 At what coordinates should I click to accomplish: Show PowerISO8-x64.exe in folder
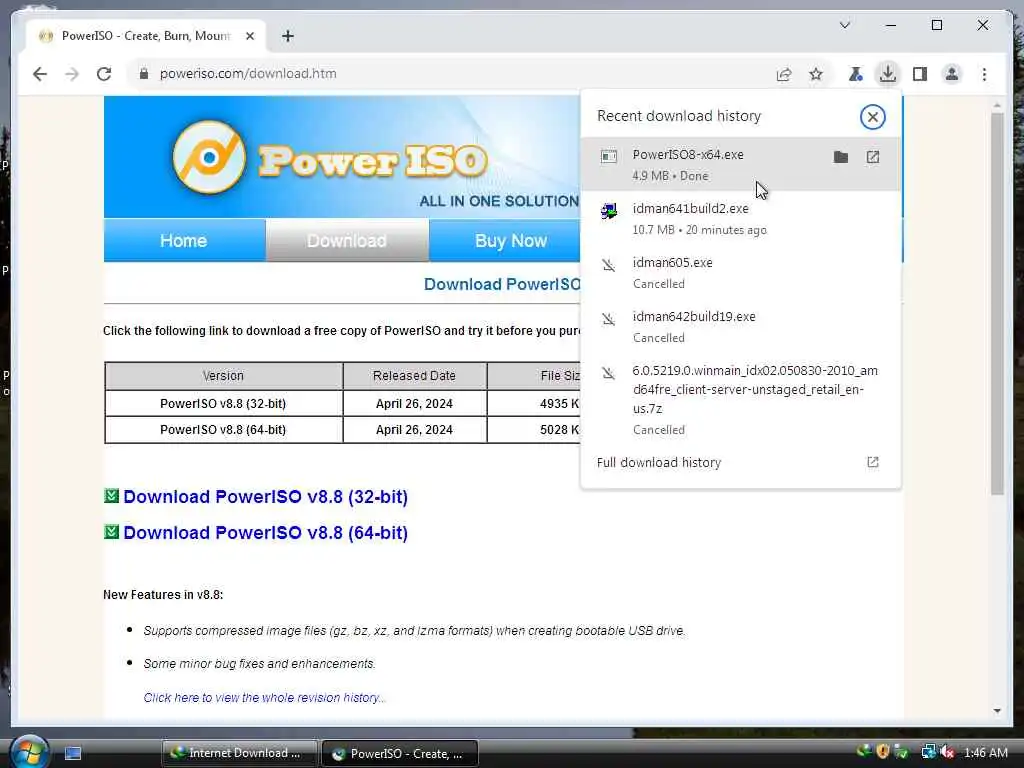[841, 157]
